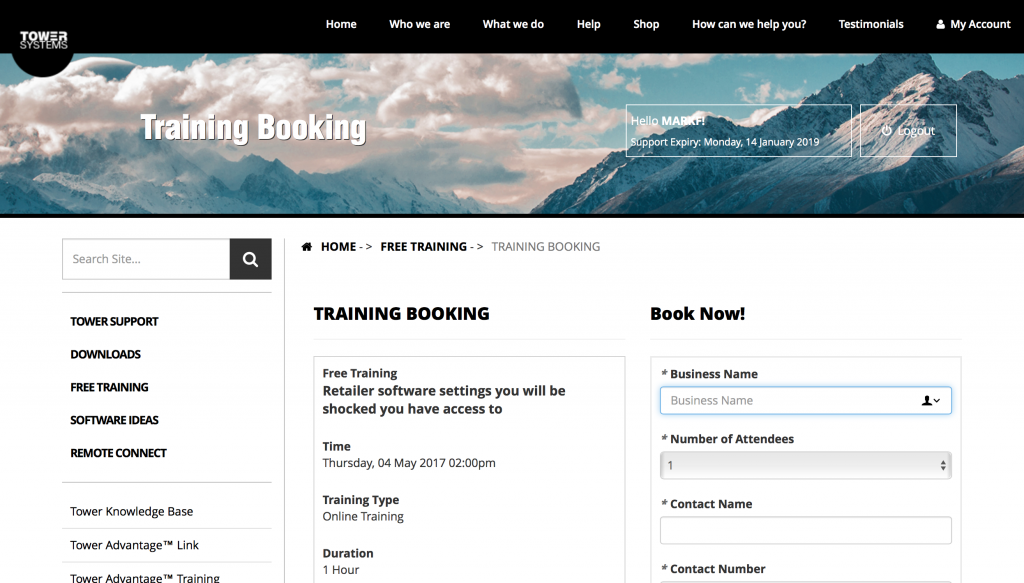Open Tower Advantage™ Link item
The width and height of the screenshot is (1024, 583).
134,545
